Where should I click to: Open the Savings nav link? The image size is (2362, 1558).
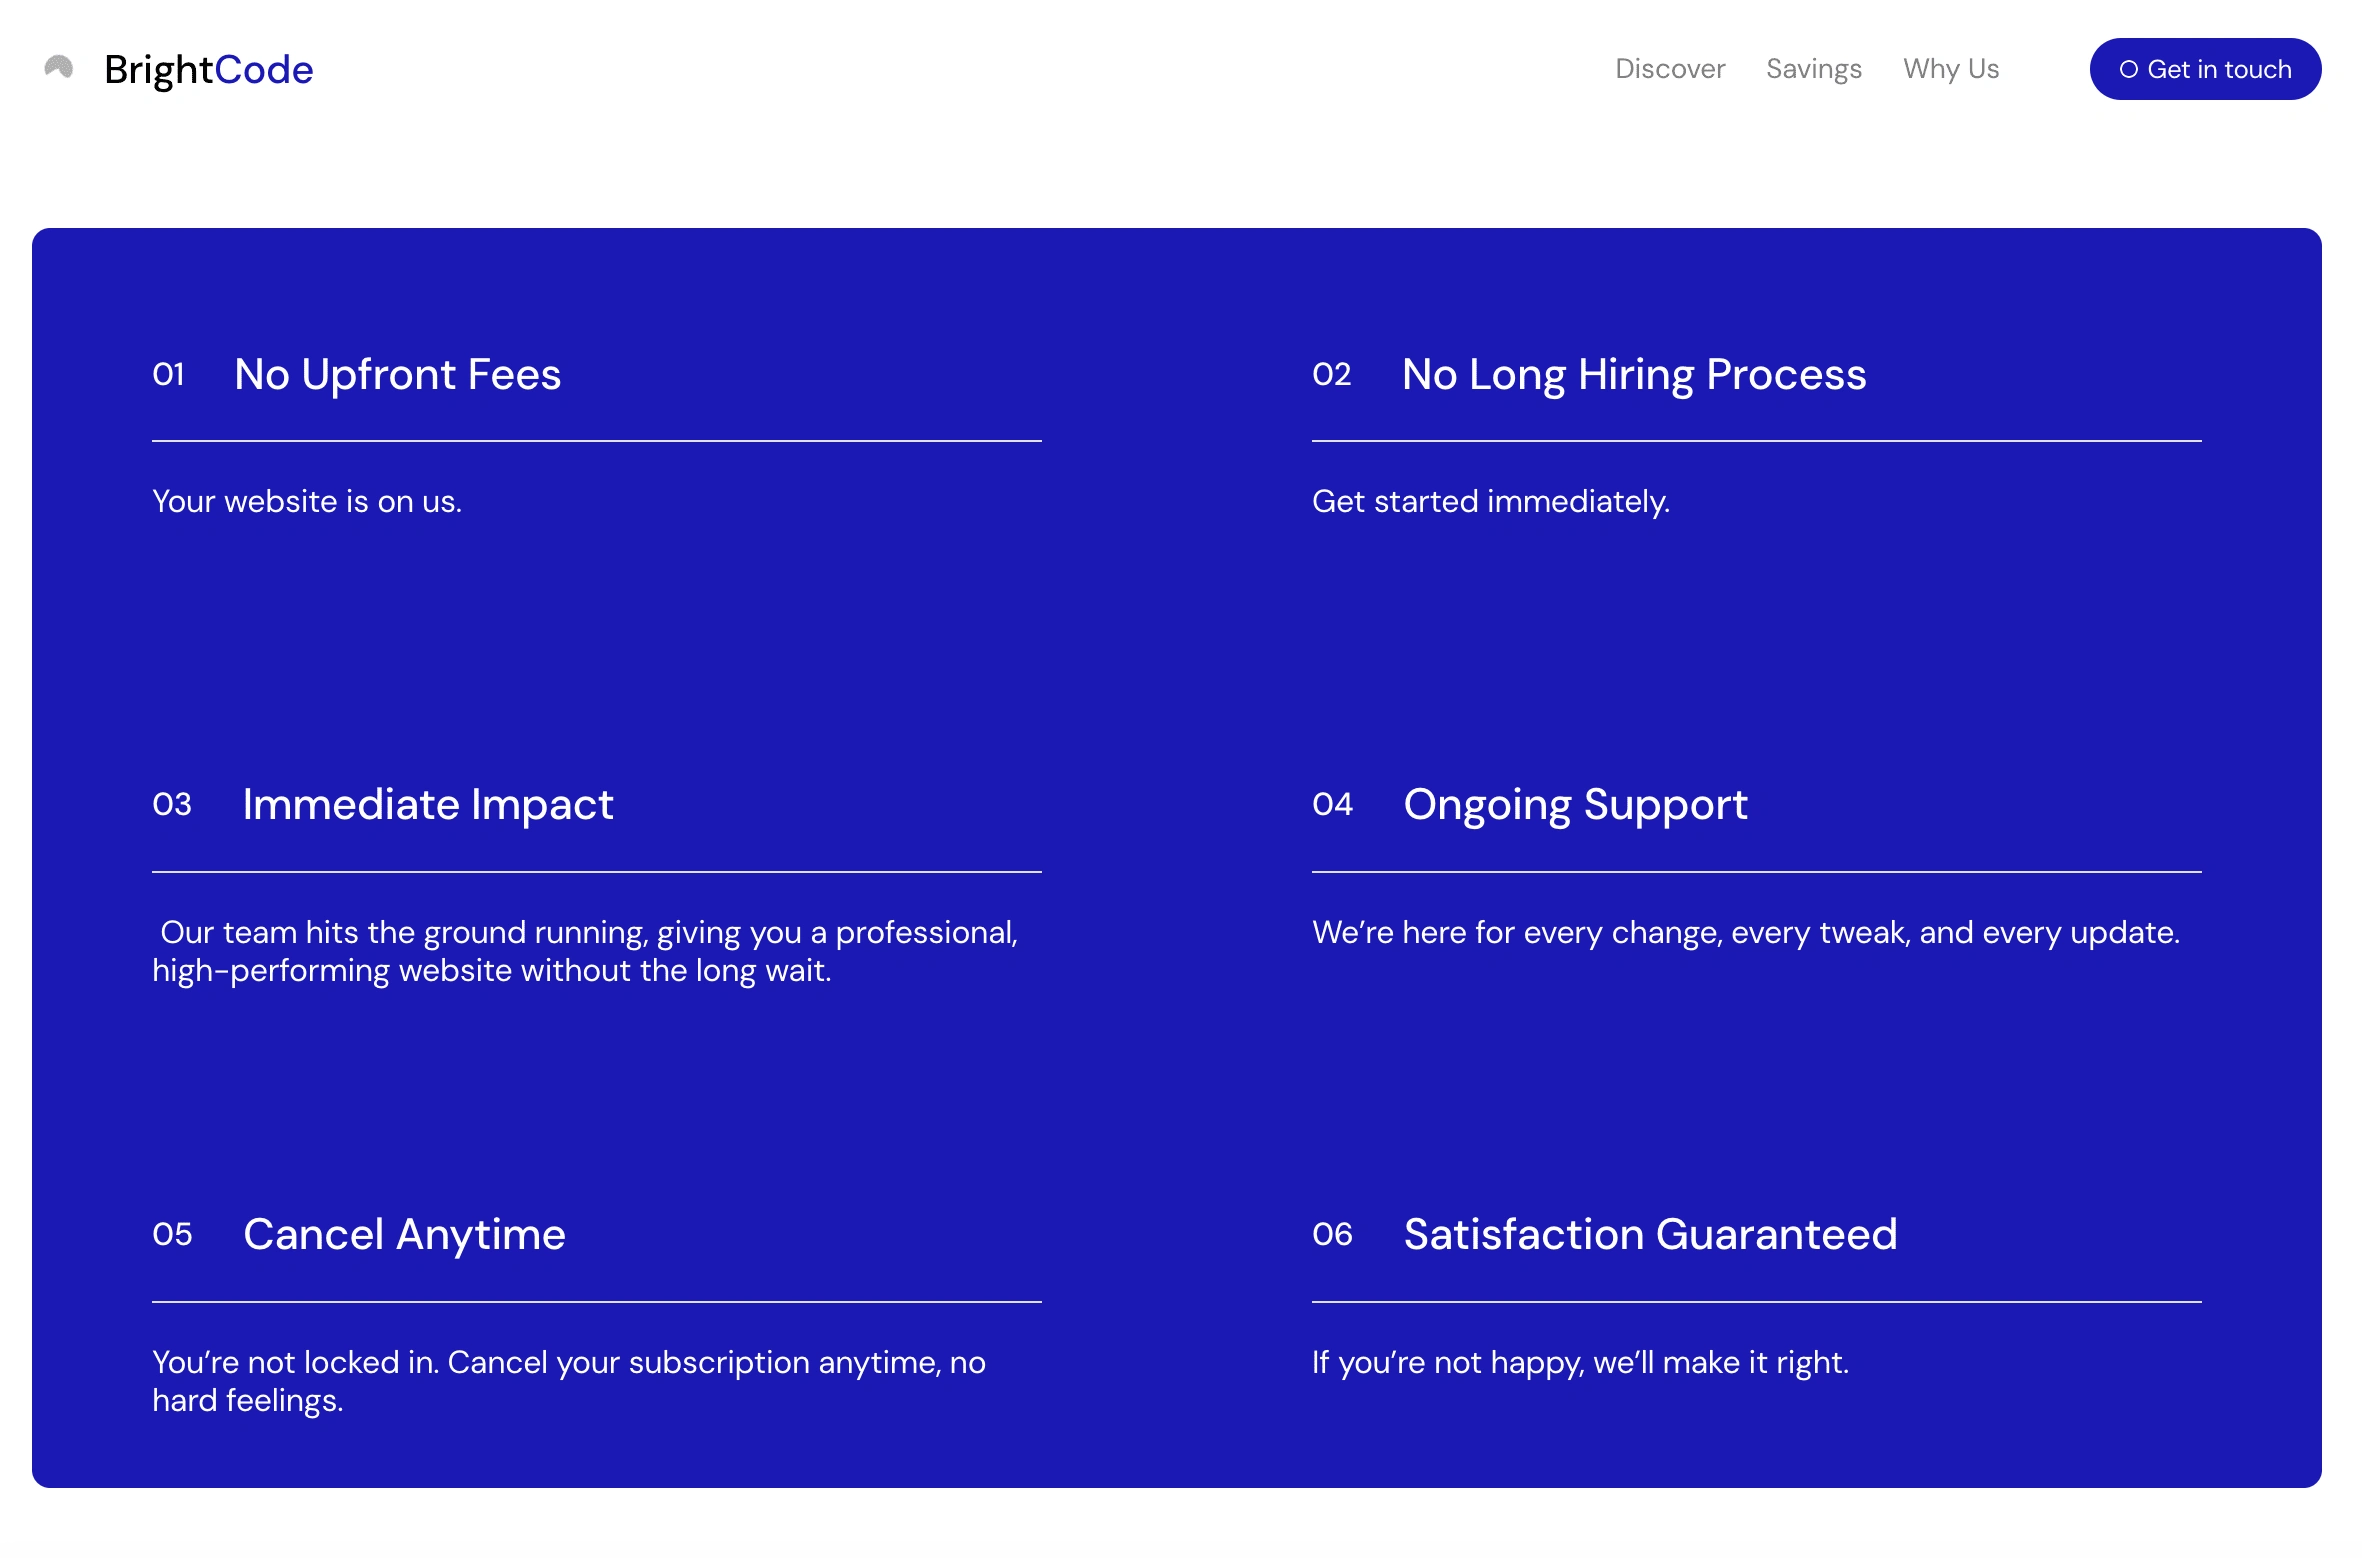[1813, 69]
